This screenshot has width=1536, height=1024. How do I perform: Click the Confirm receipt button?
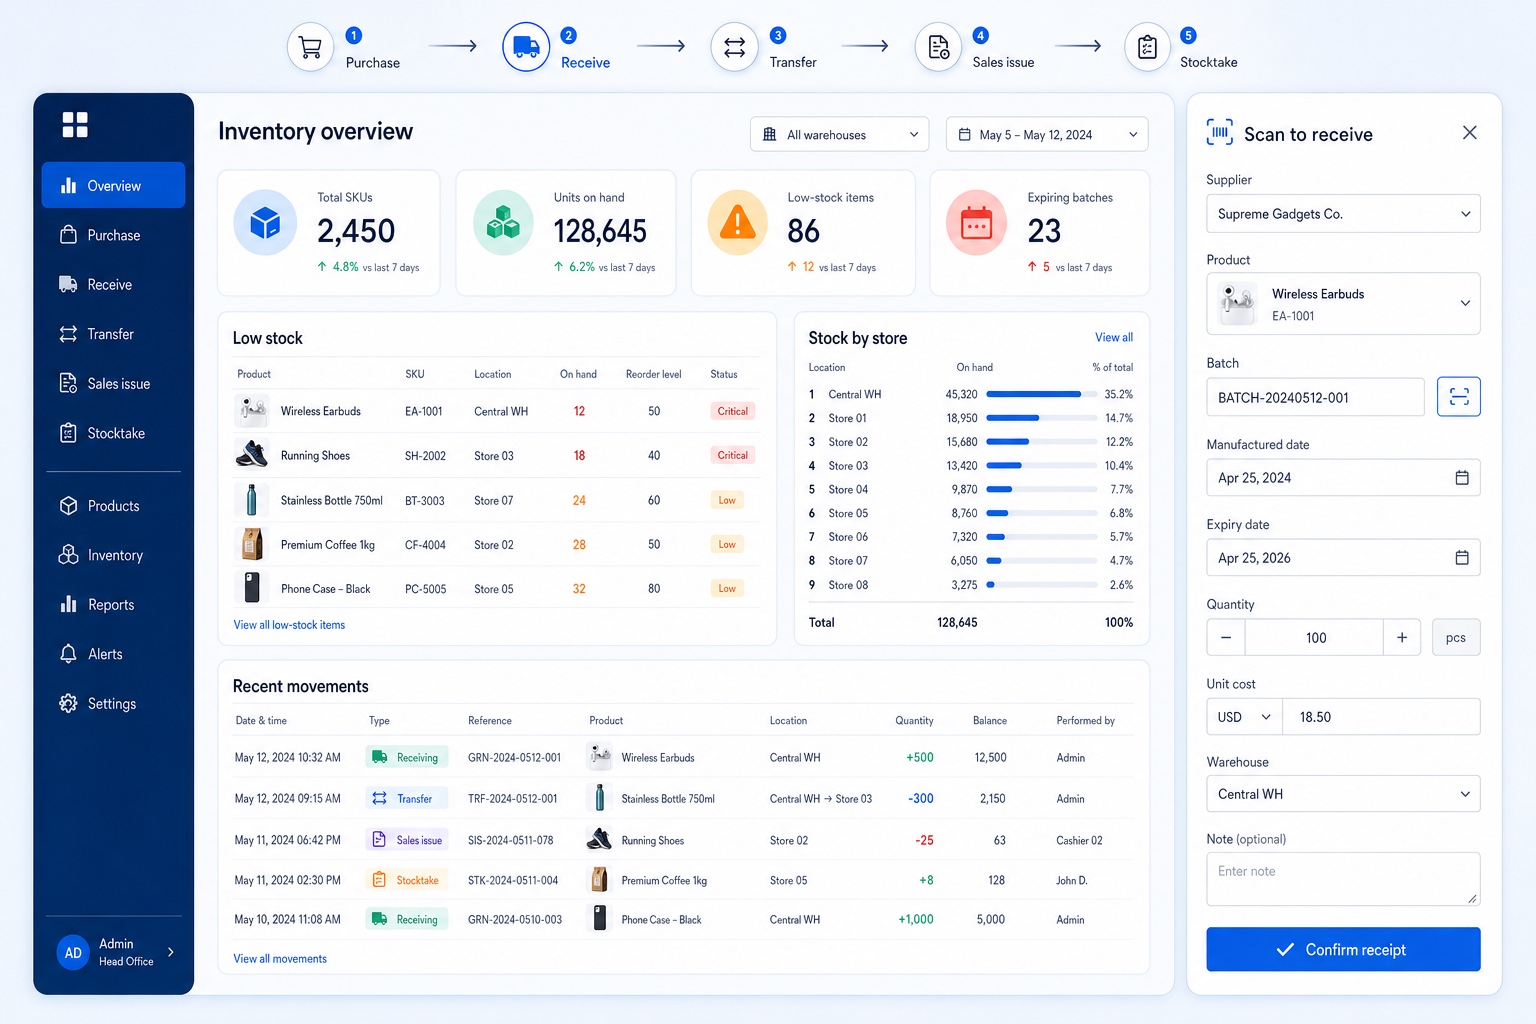[1343, 949]
